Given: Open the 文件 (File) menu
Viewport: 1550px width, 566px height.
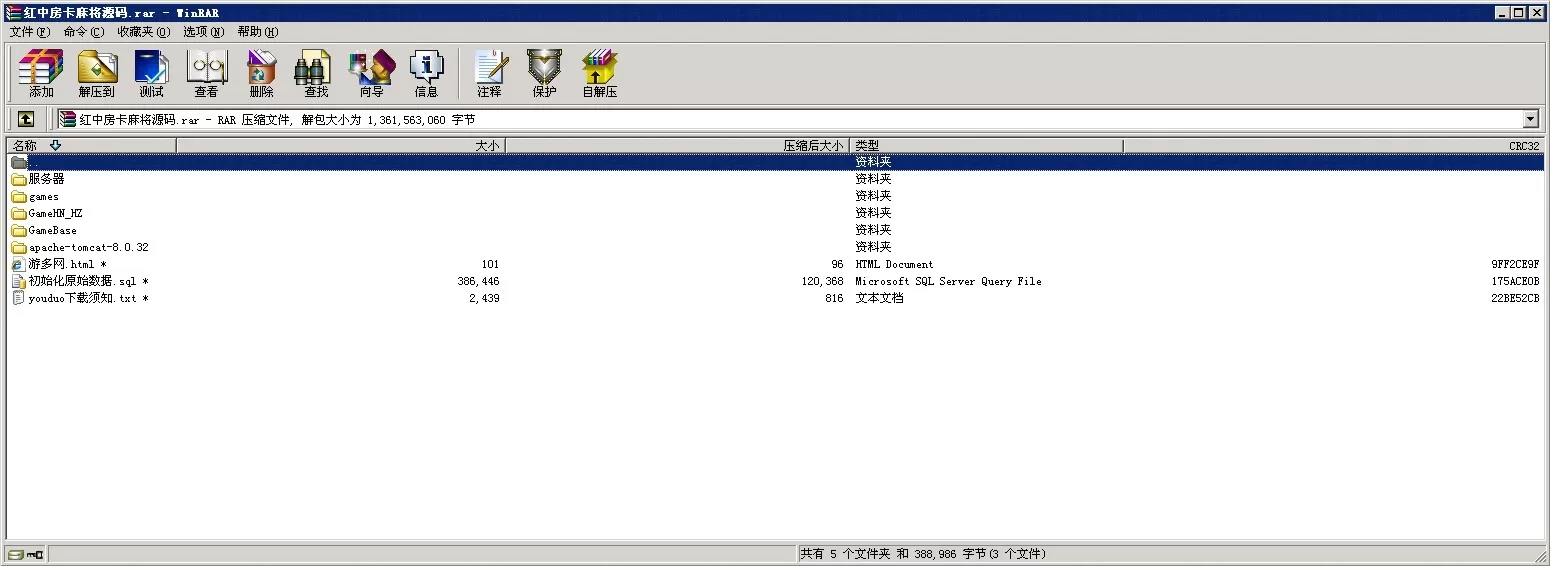Looking at the screenshot, I should pyautogui.click(x=29, y=32).
